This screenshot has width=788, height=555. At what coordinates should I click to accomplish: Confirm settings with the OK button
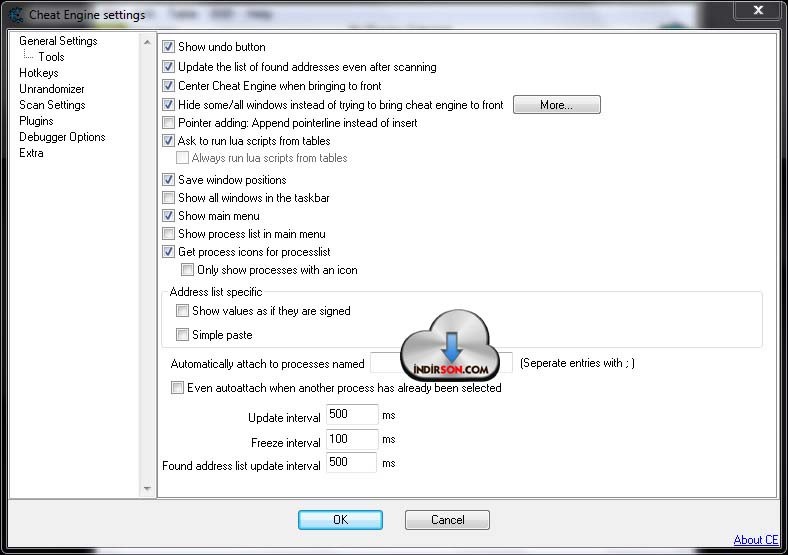pos(340,520)
